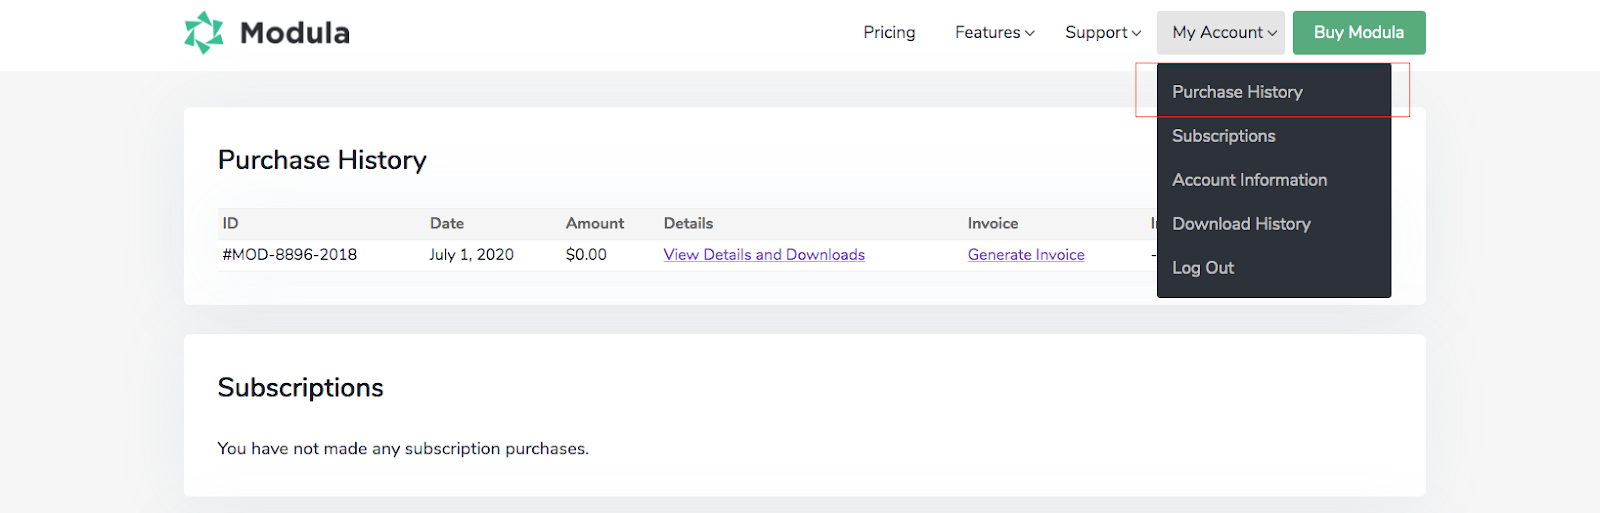The image size is (1600, 513).
Task: Click the no subscription purchases message
Action: pos(403,448)
